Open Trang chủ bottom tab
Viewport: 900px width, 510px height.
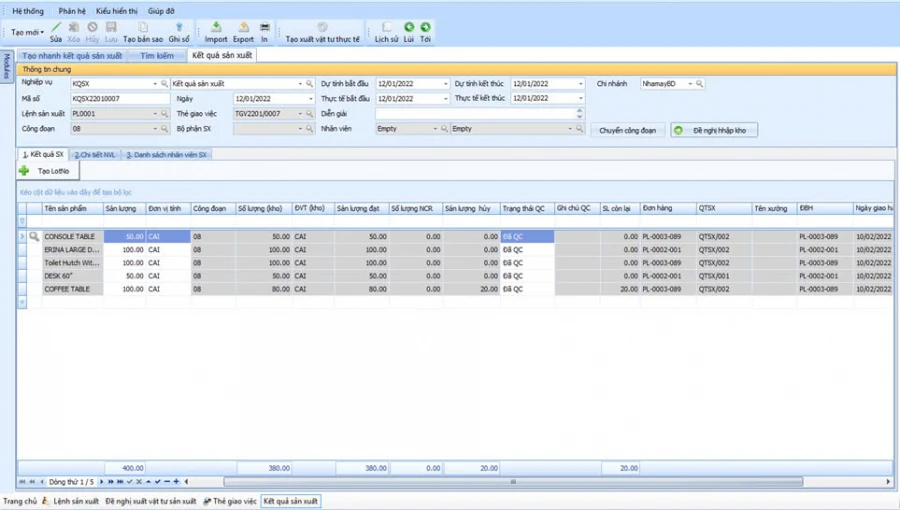(20, 501)
